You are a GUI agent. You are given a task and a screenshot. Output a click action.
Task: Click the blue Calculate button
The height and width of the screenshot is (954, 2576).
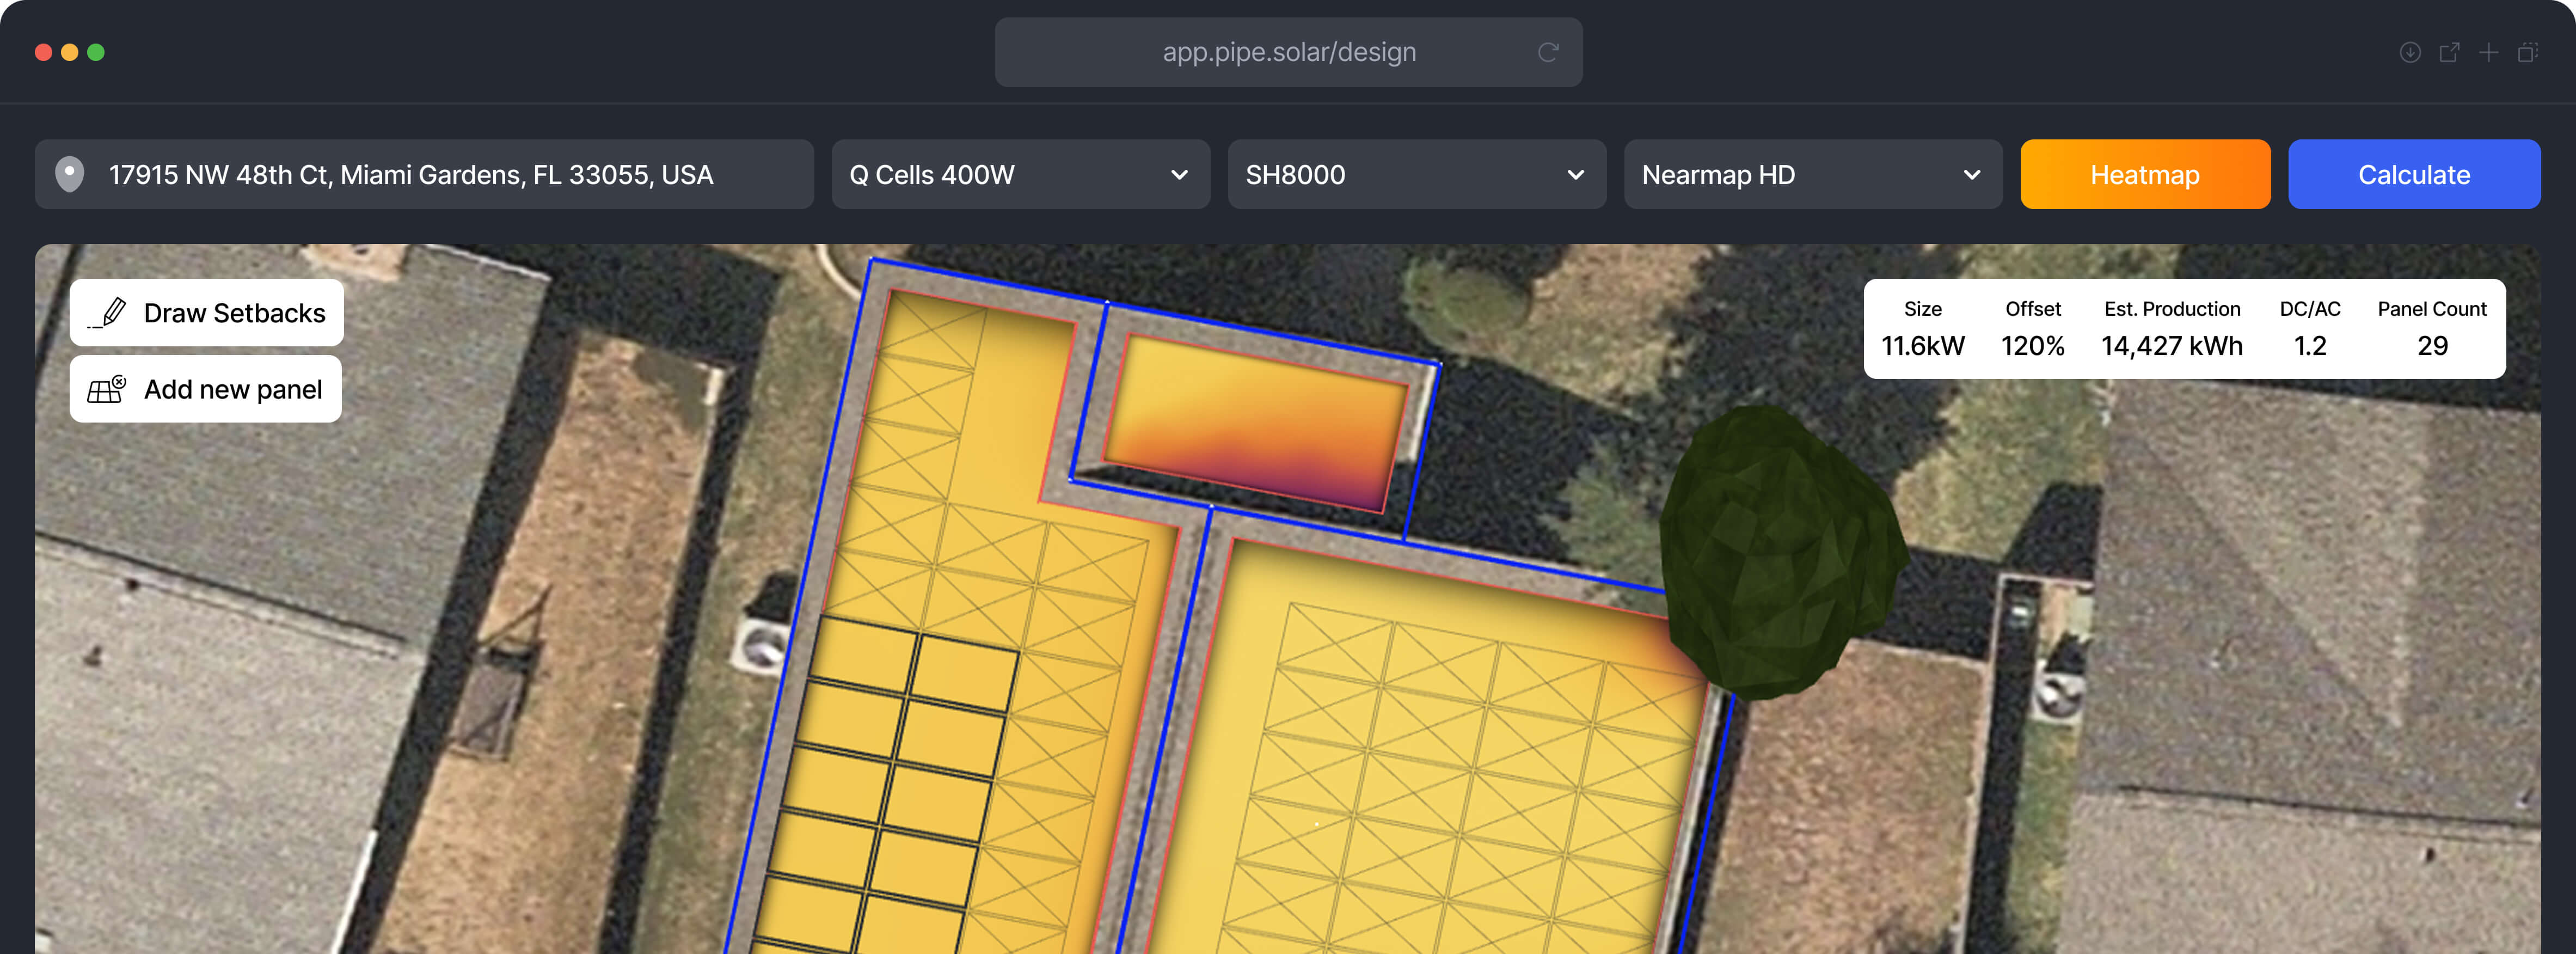click(2413, 174)
